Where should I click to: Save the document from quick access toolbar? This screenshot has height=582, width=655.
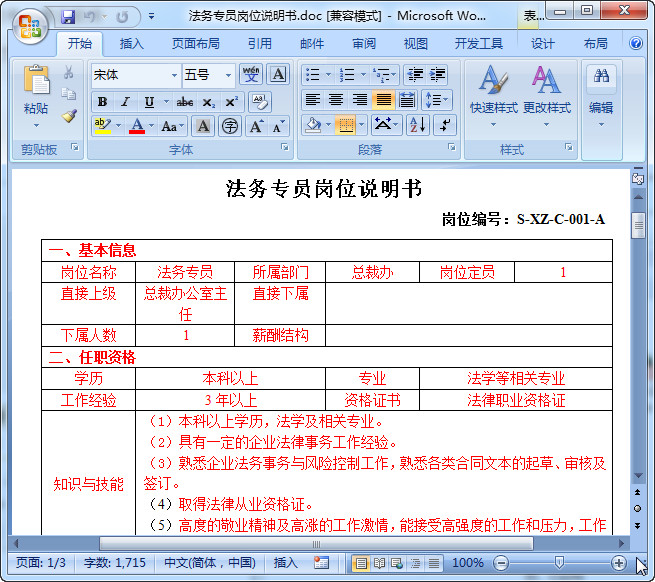click(68, 17)
